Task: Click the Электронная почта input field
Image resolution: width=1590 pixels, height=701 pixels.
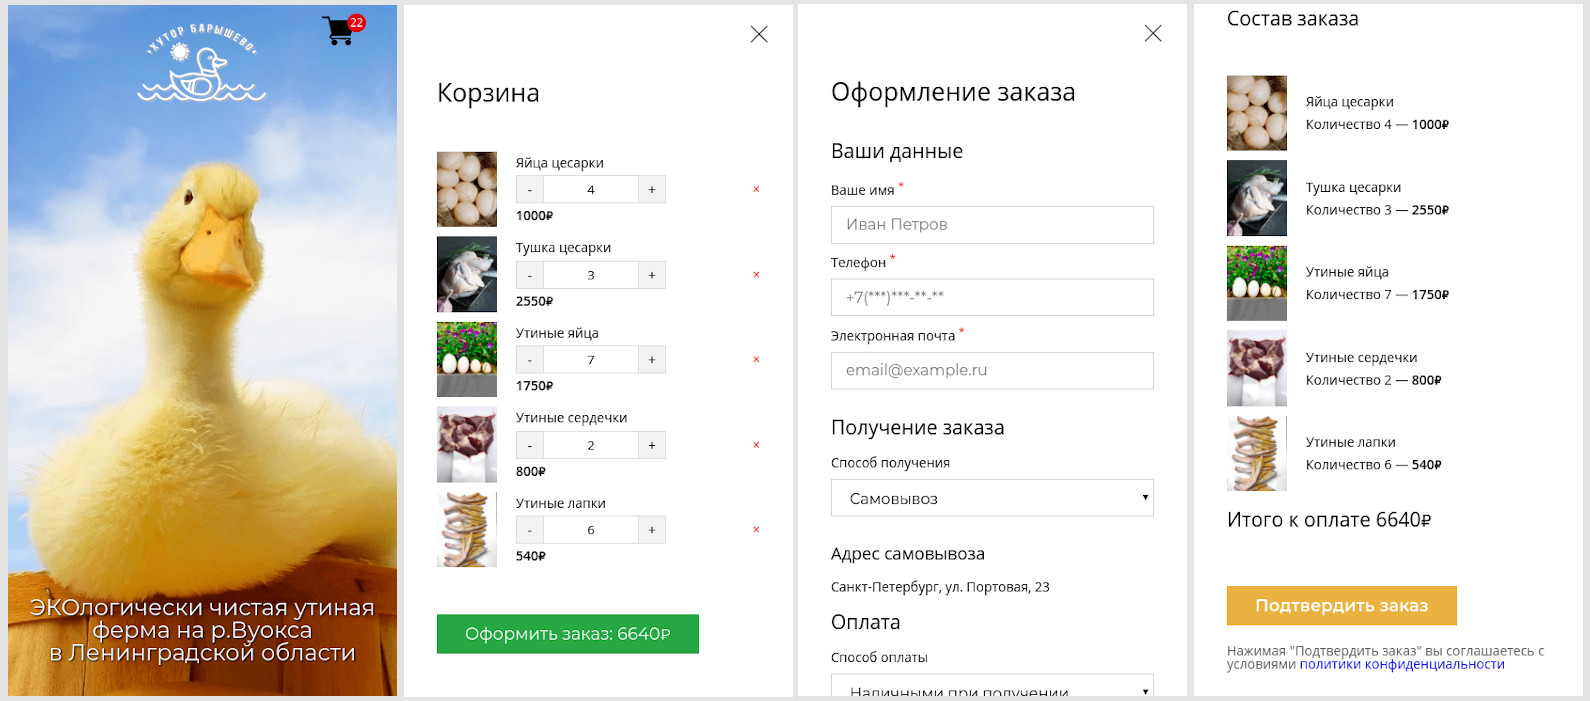Action: pos(992,370)
